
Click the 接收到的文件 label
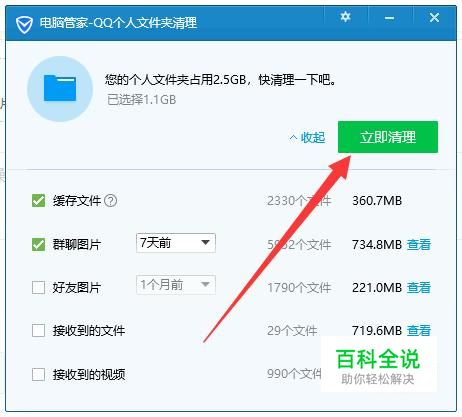point(89,331)
